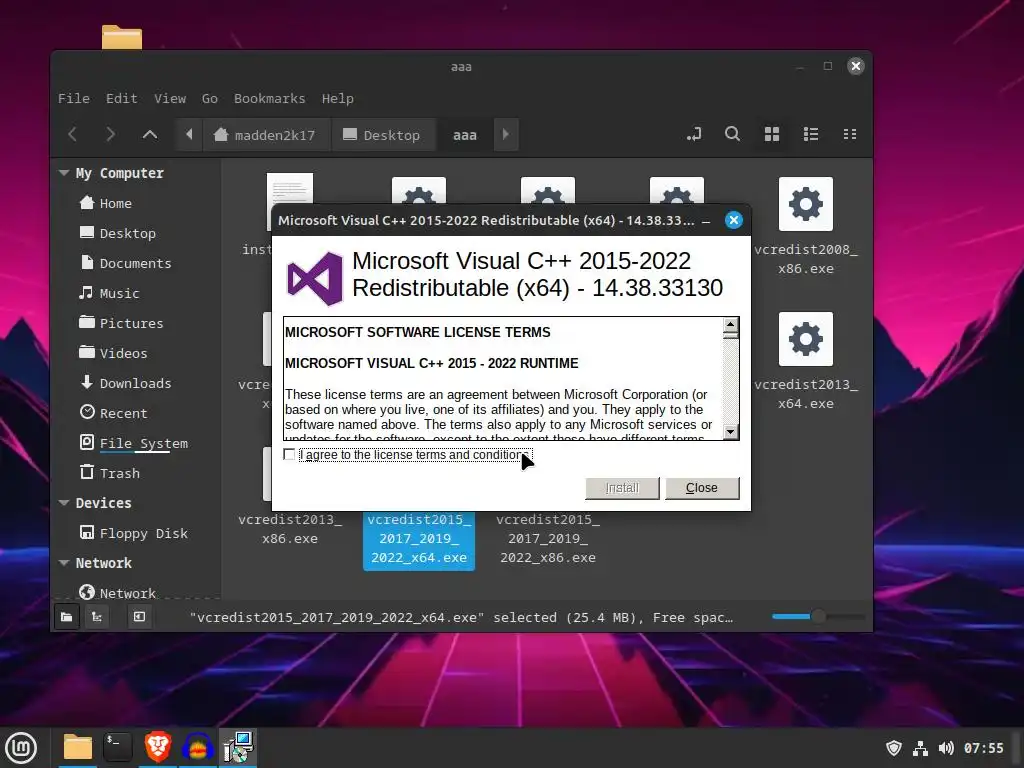Open the View menu
This screenshot has width=1024, height=768.
click(x=170, y=99)
